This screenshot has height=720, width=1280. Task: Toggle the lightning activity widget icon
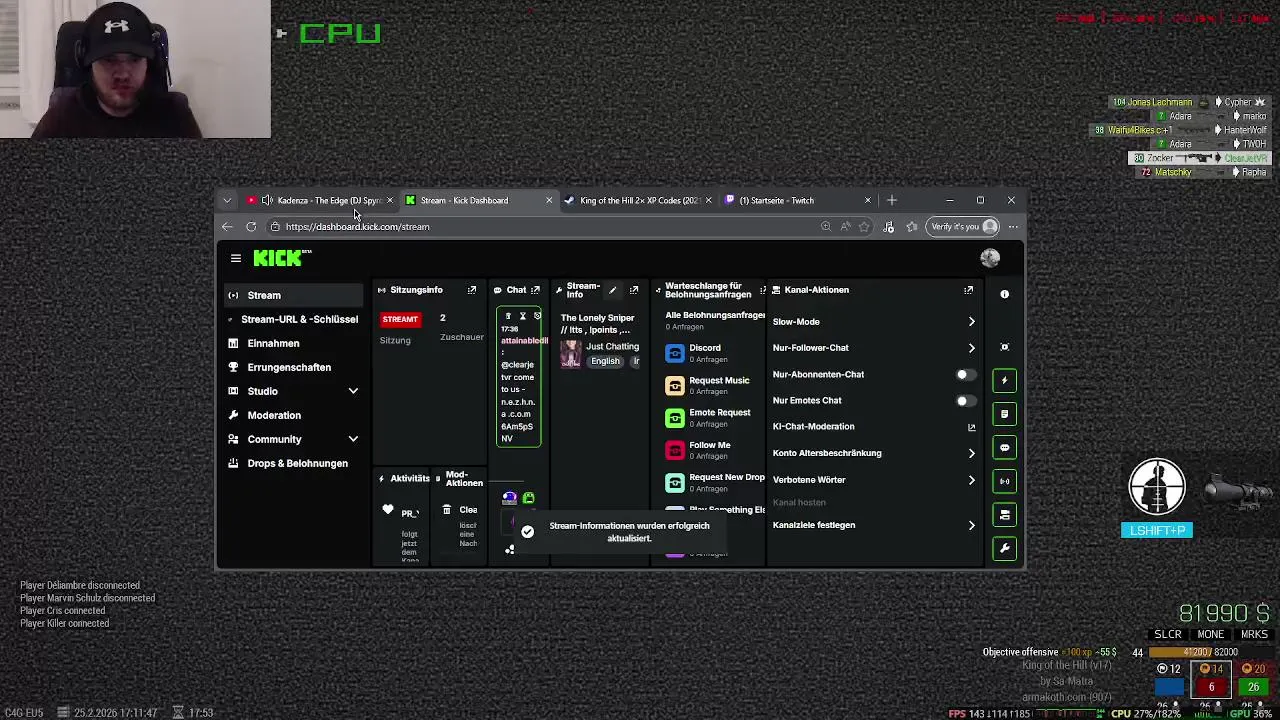1005,380
